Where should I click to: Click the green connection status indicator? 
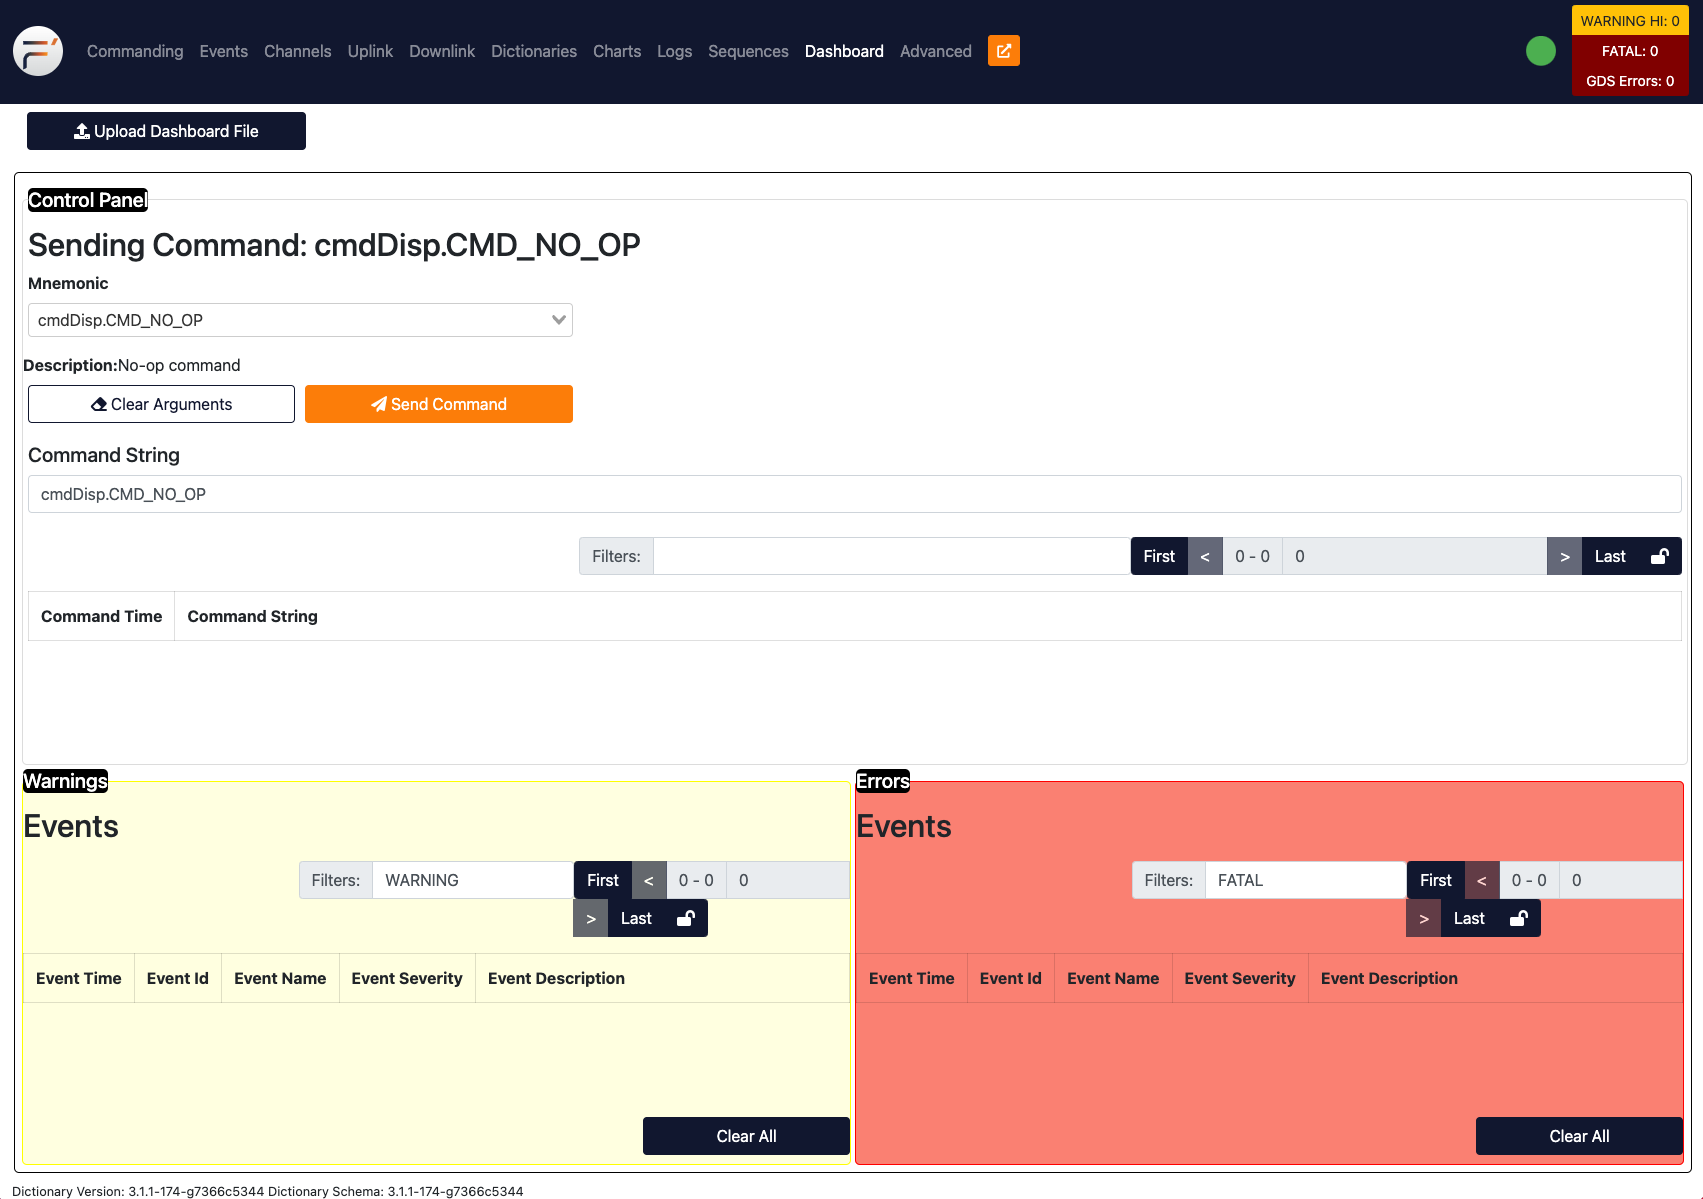pyautogui.click(x=1540, y=51)
